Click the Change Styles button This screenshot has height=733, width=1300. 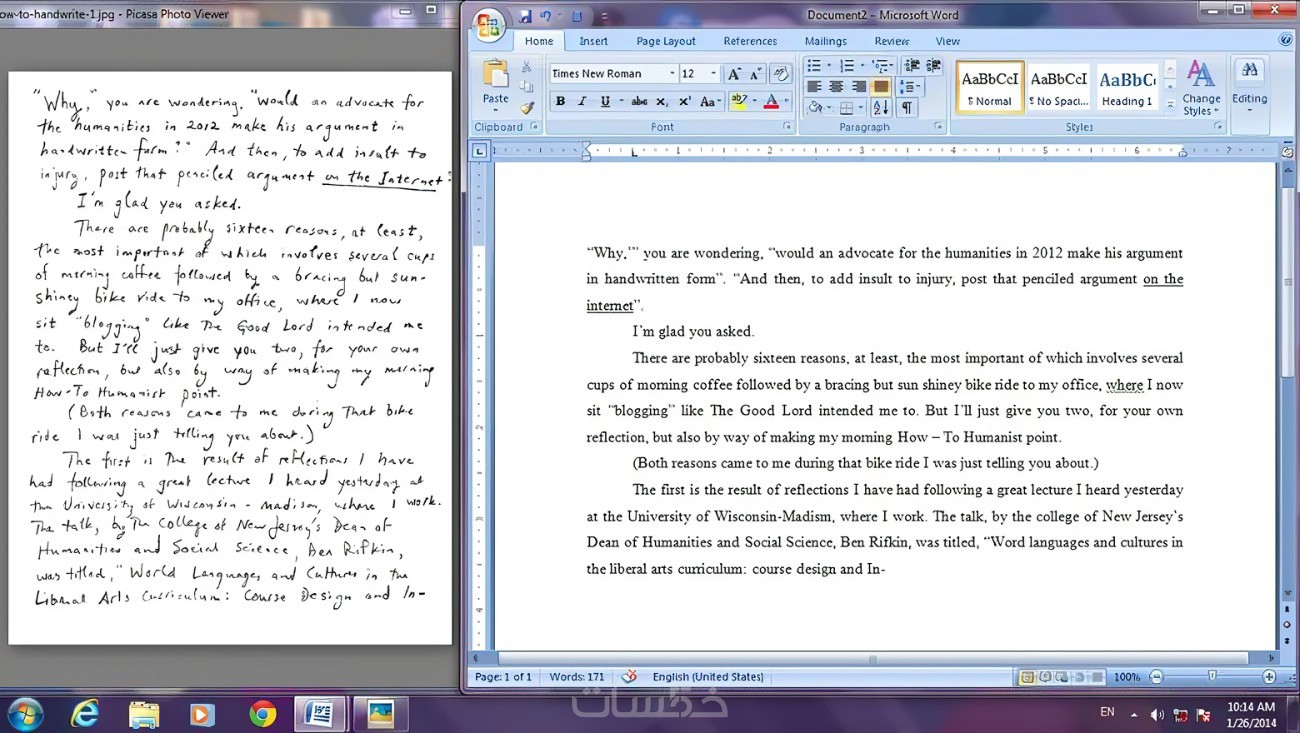click(1201, 88)
